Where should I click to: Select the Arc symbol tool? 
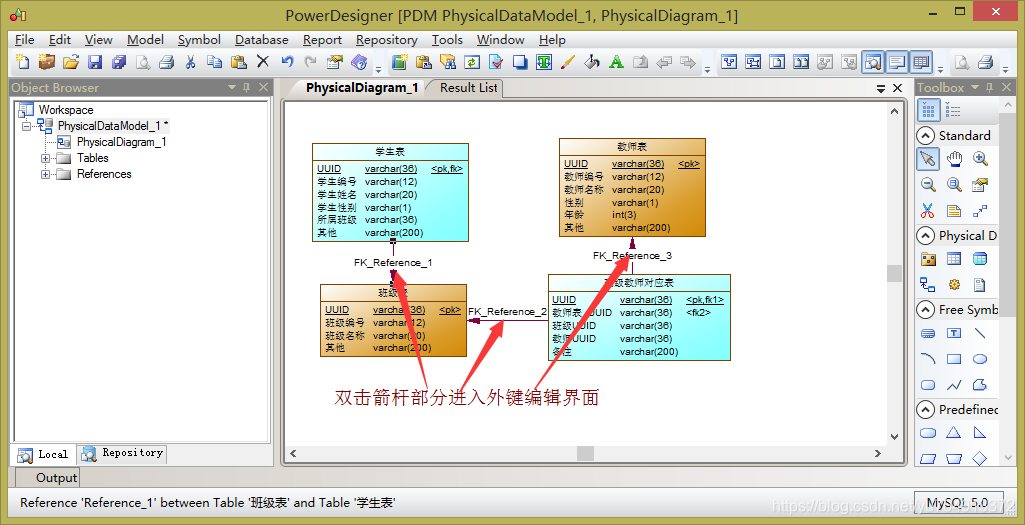click(x=928, y=359)
